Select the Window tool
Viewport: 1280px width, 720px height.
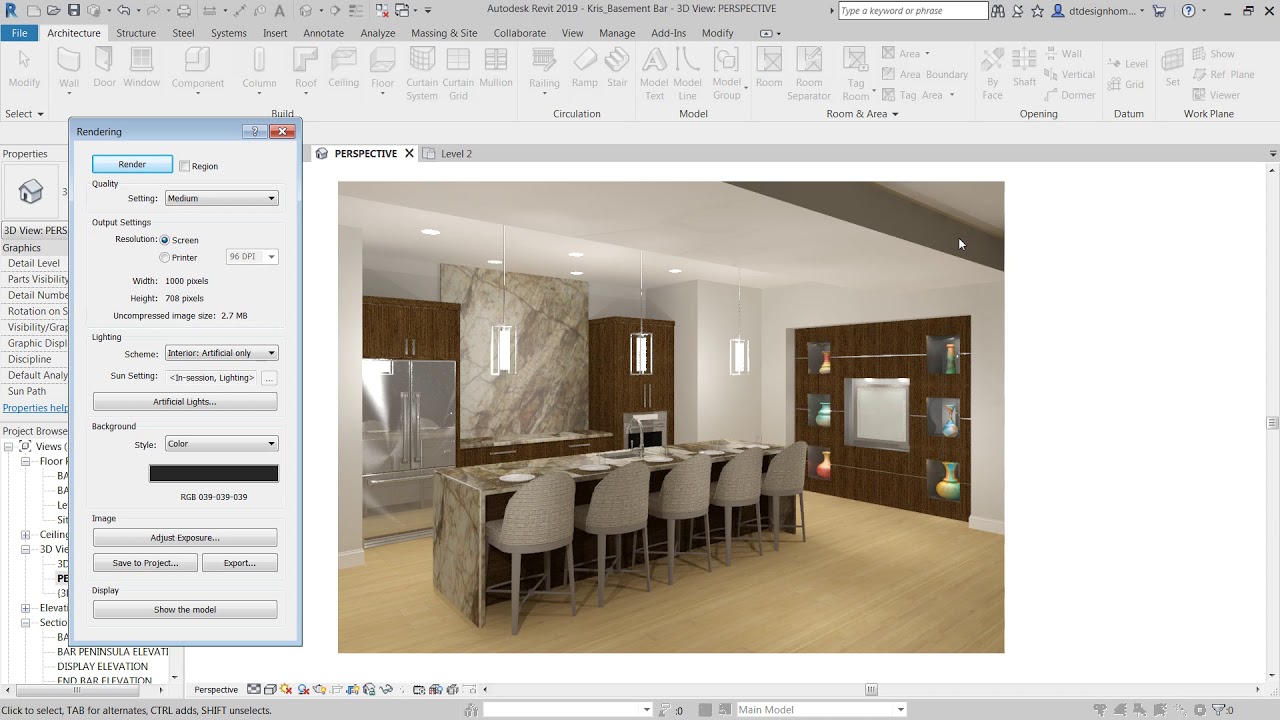tap(142, 68)
